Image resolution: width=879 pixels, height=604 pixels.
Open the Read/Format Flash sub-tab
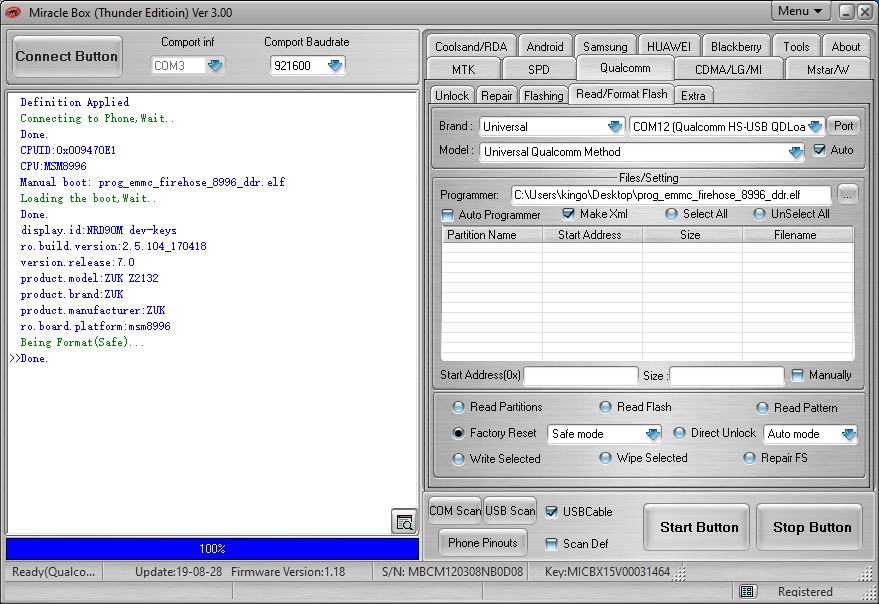[622, 94]
